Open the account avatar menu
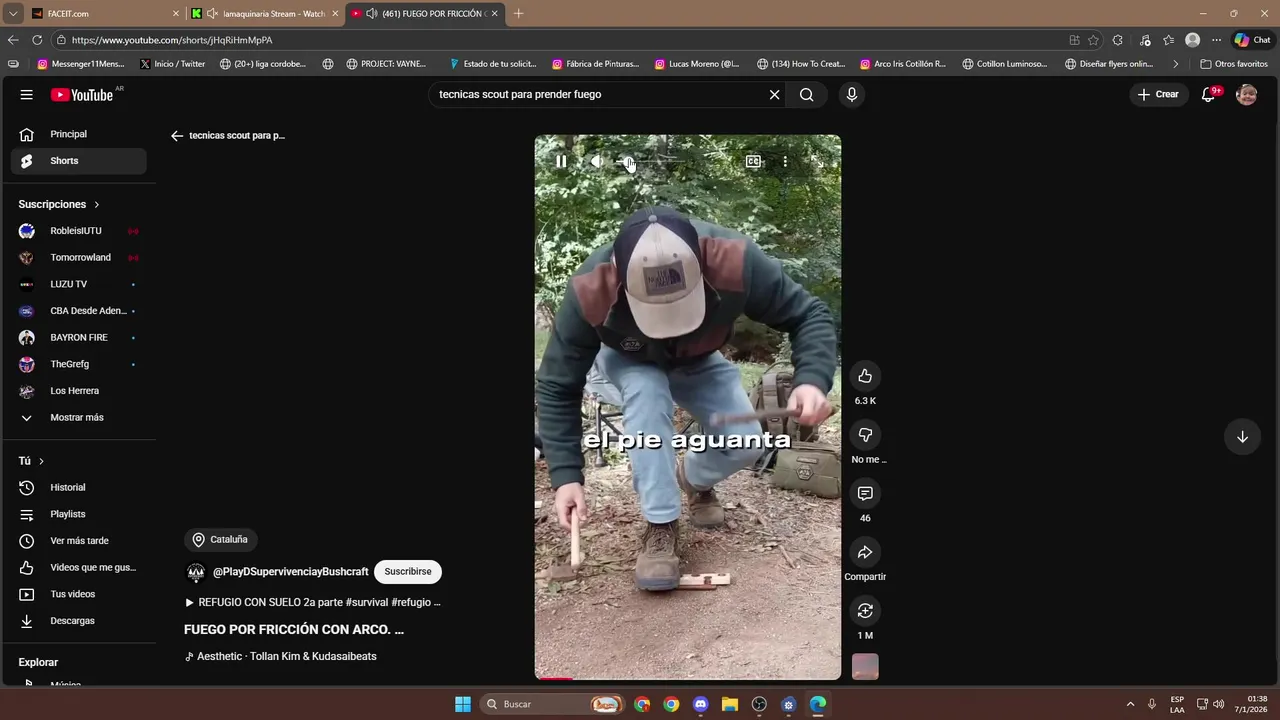Viewport: 1280px width, 720px height. [x=1246, y=94]
